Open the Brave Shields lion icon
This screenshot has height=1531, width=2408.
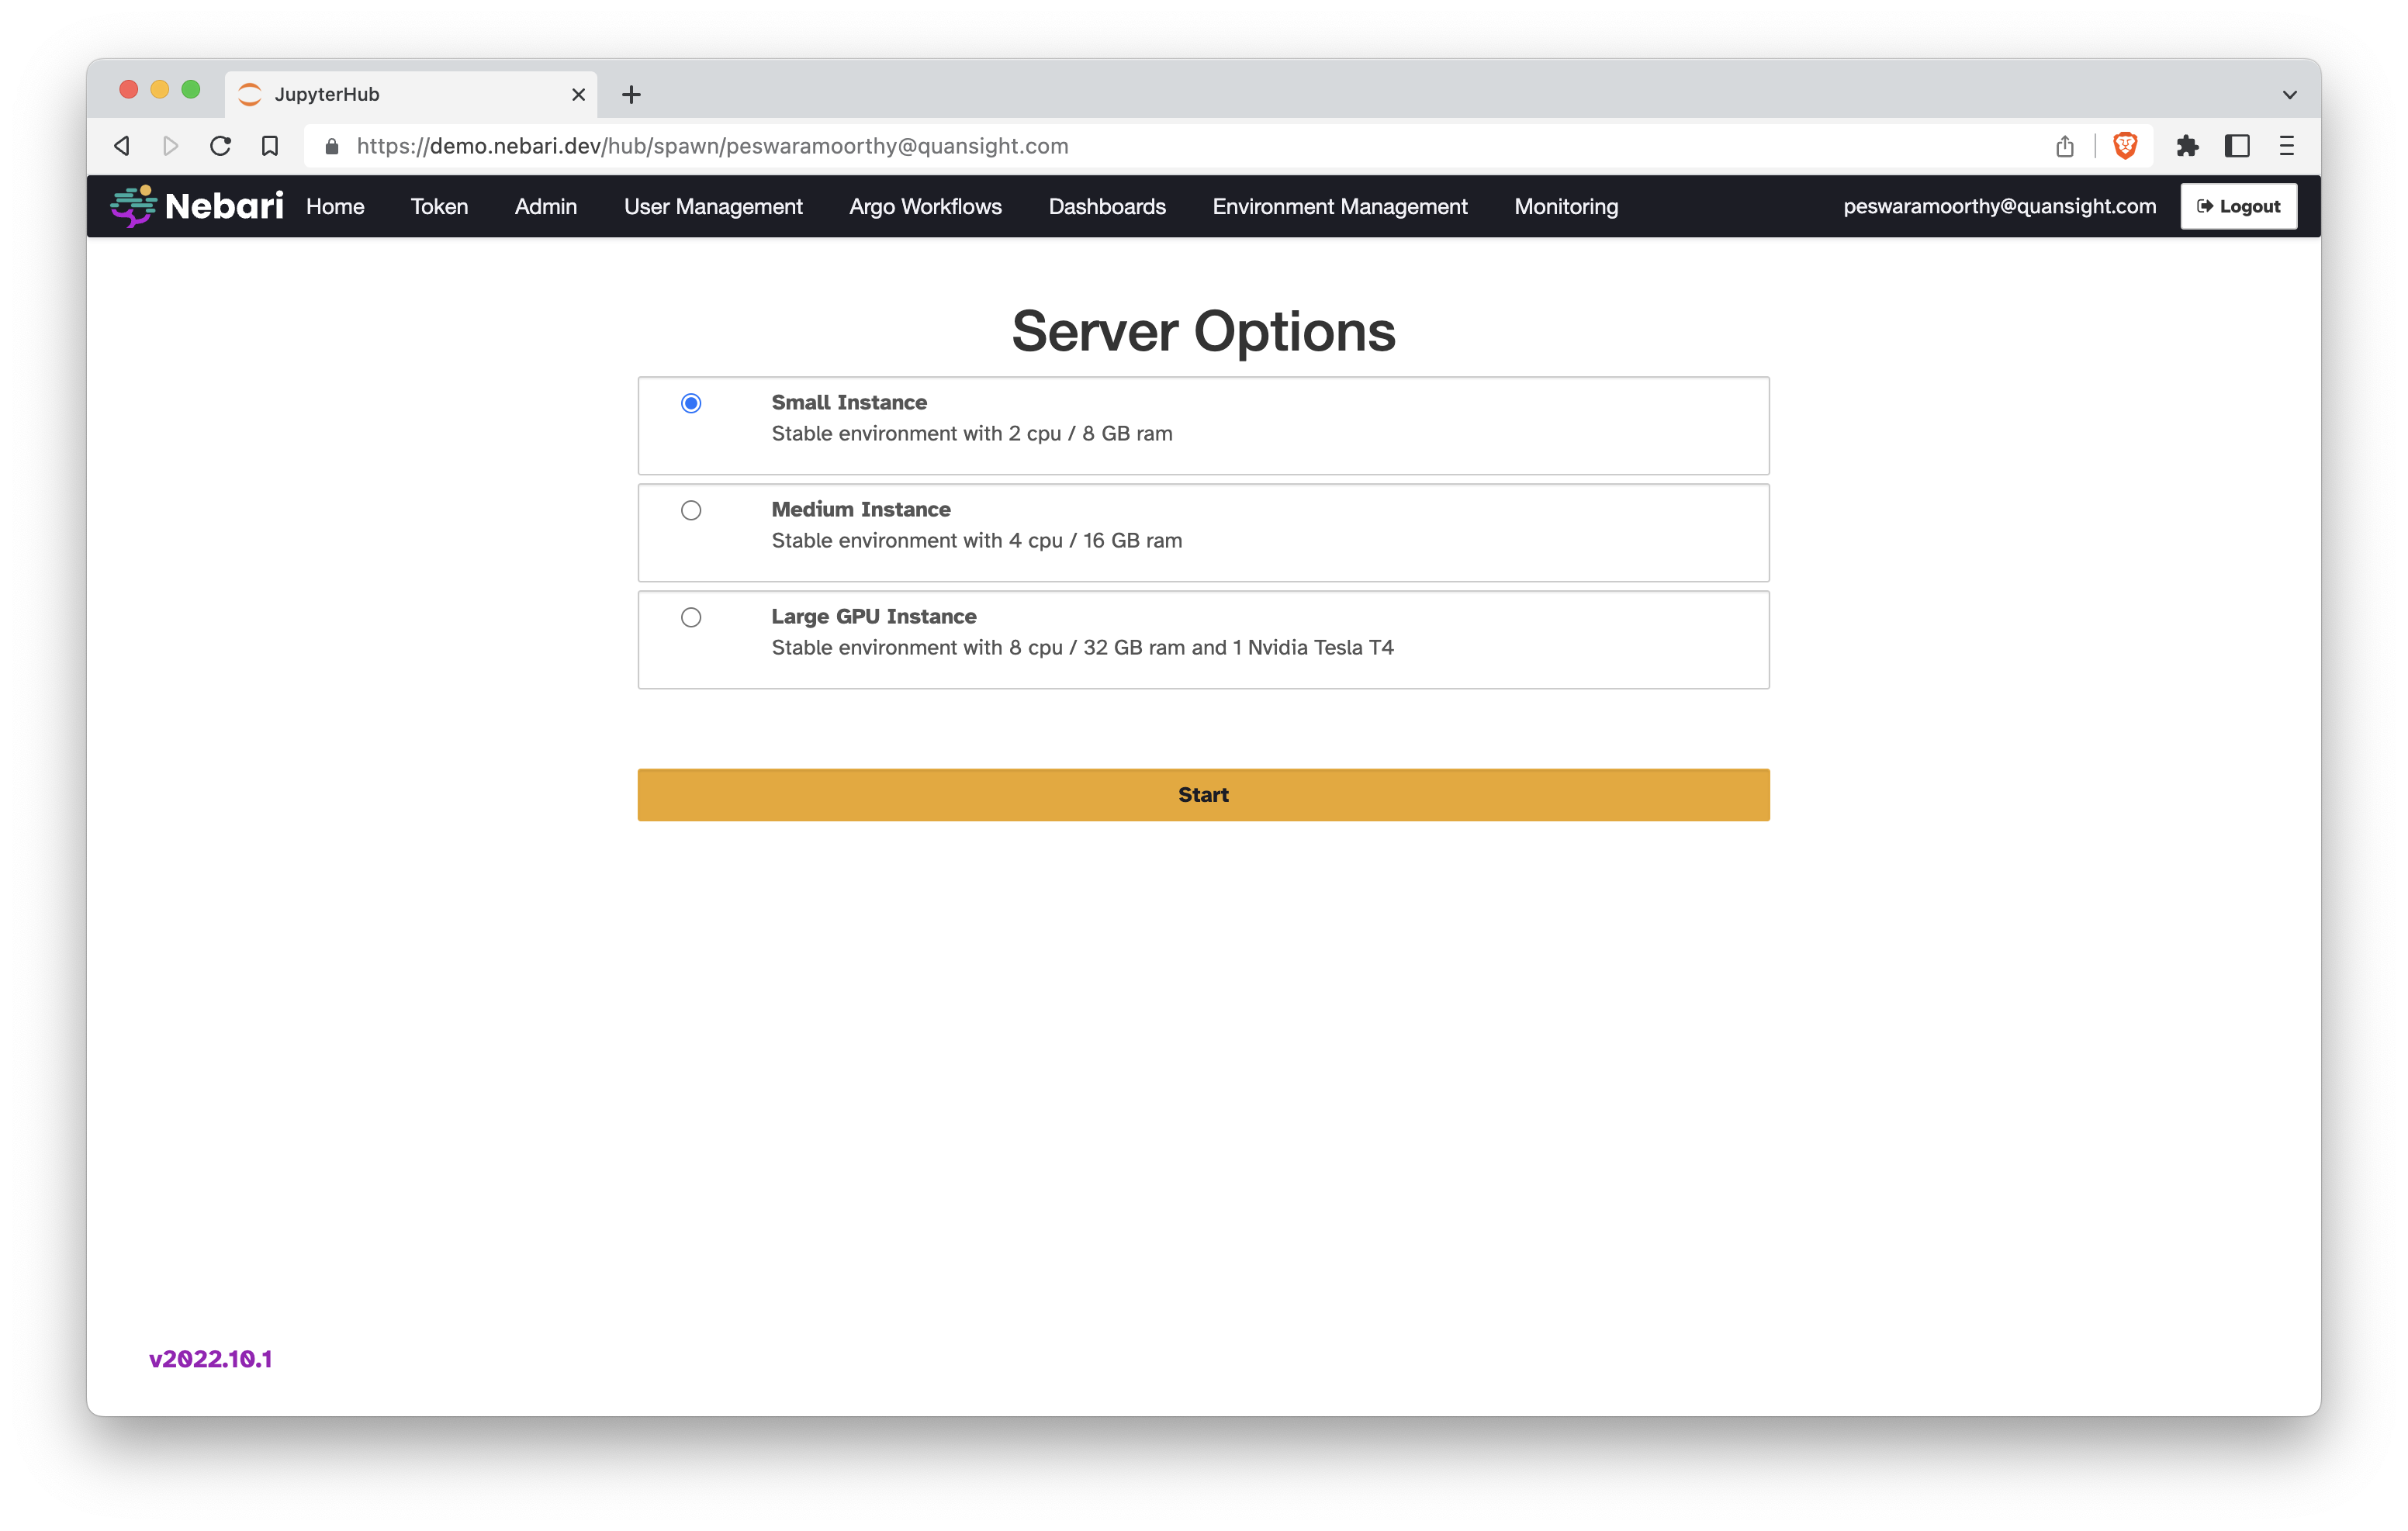pos(2125,146)
